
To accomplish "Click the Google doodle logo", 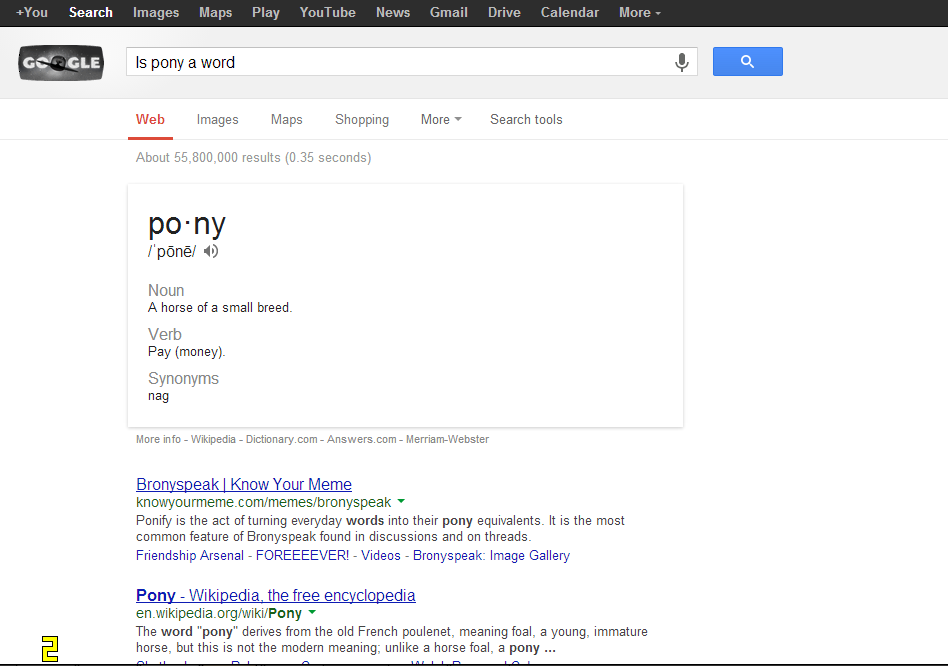I will [61, 64].
